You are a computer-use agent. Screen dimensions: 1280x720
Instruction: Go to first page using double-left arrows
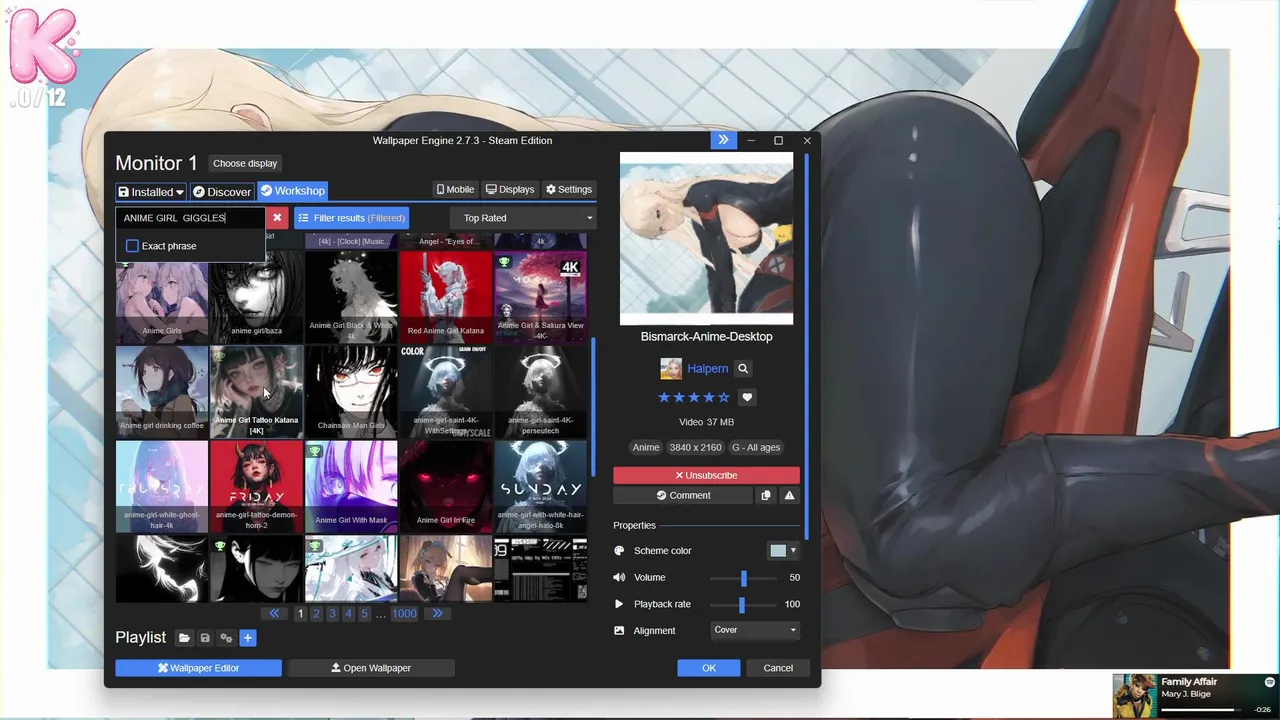[274, 614]
